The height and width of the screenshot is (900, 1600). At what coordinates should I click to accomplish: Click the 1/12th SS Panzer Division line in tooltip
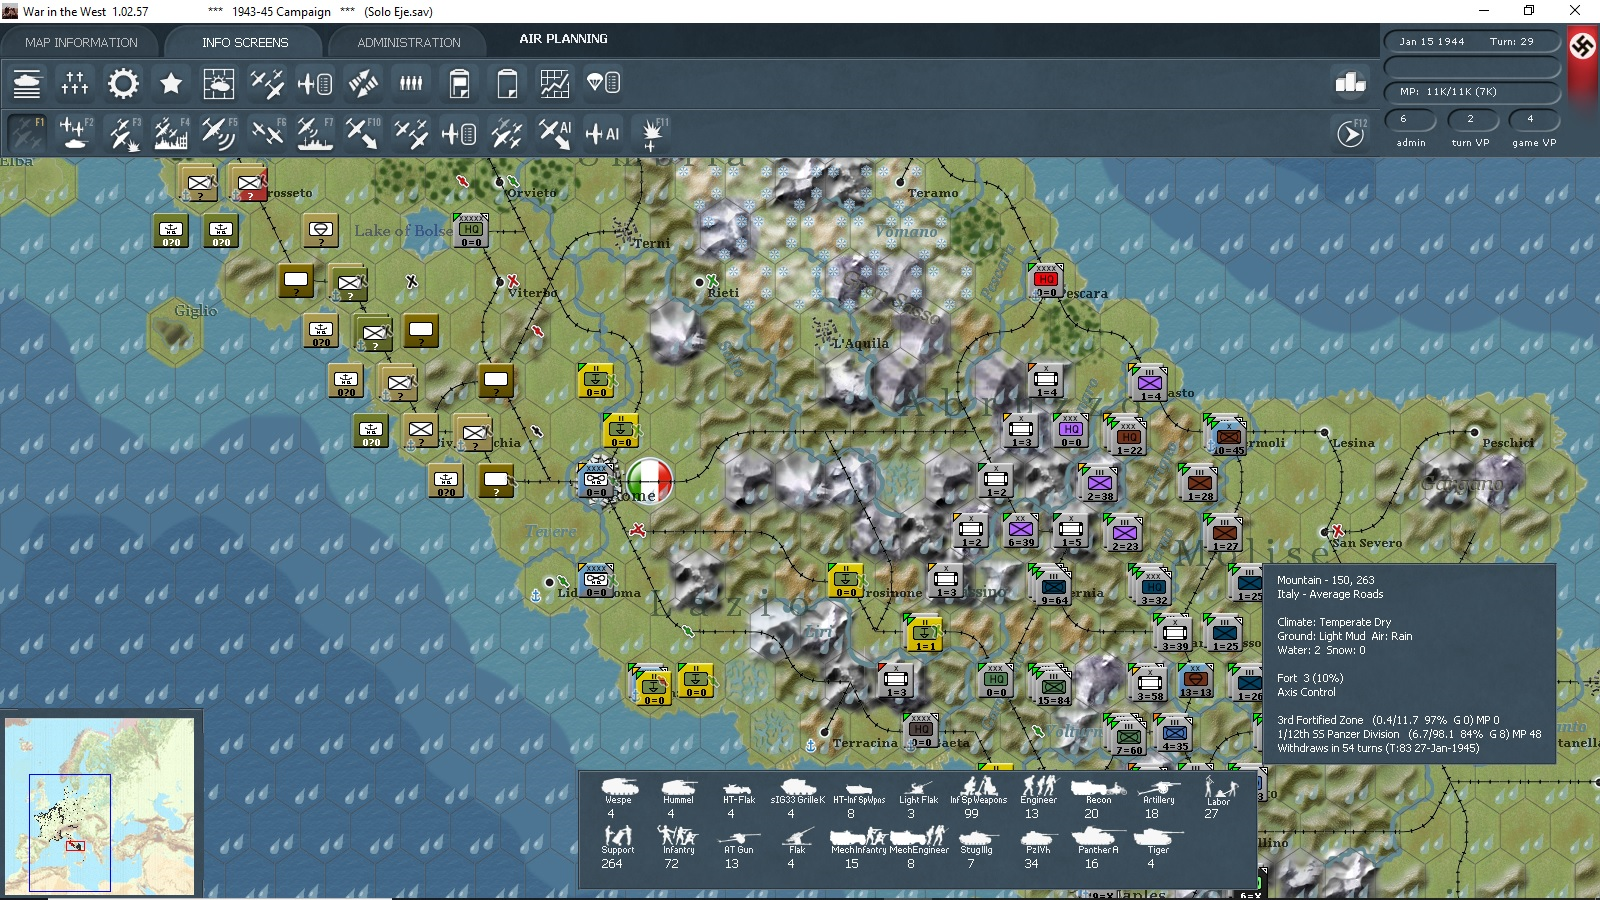point(1409,734)
